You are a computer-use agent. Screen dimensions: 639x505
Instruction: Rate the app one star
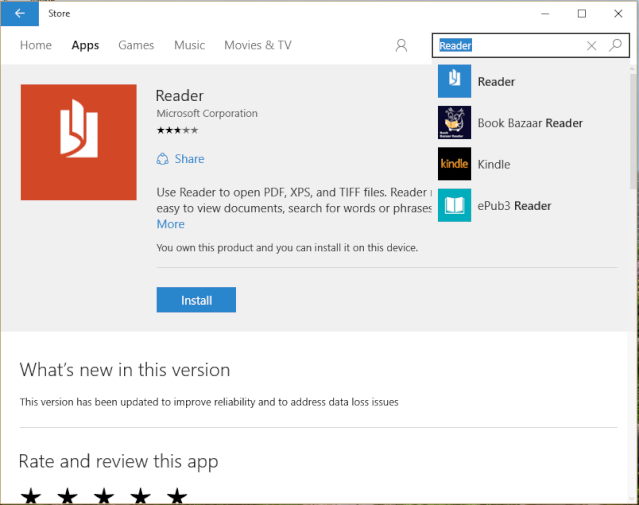pos(31,496)
